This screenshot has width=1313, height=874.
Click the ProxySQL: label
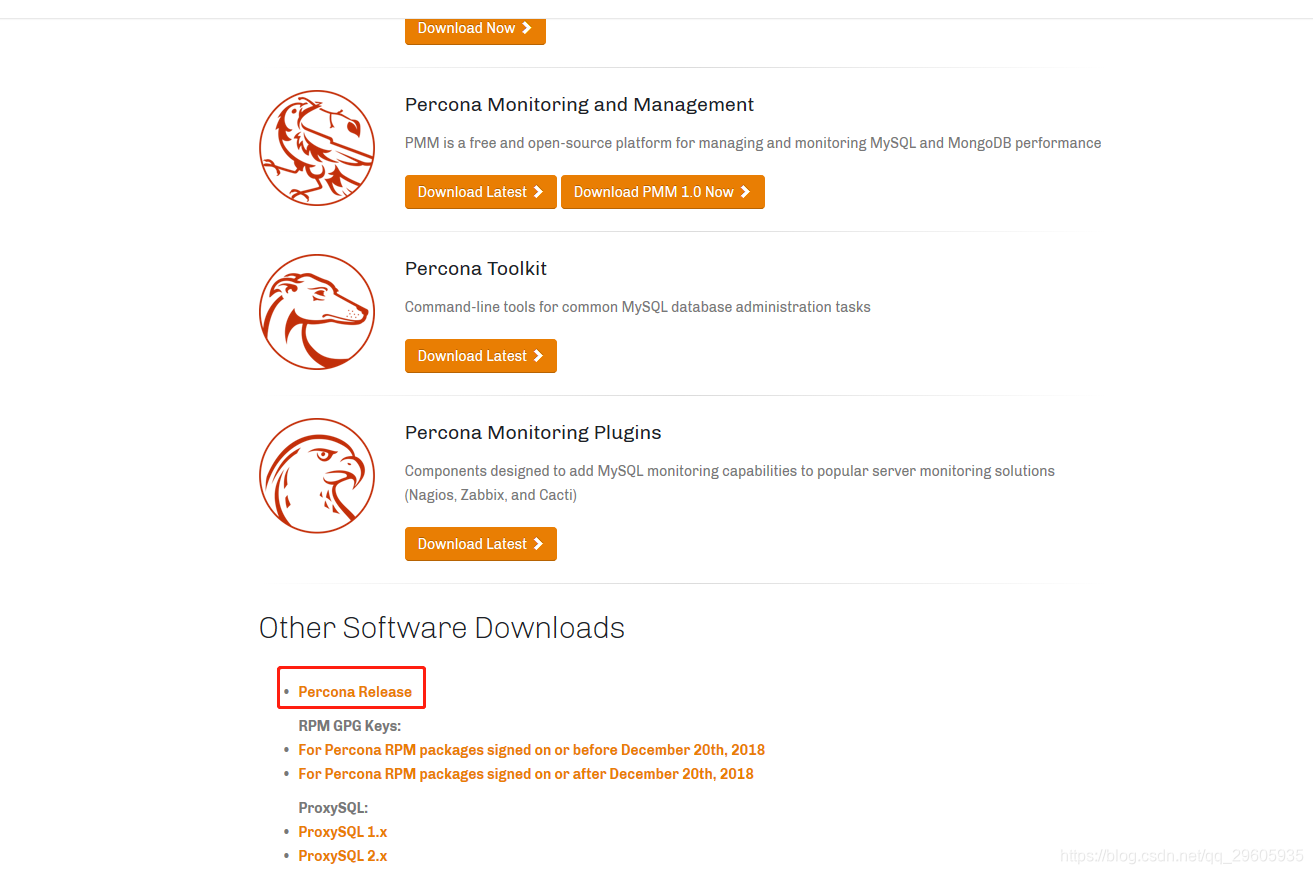[x=333, y=808]
